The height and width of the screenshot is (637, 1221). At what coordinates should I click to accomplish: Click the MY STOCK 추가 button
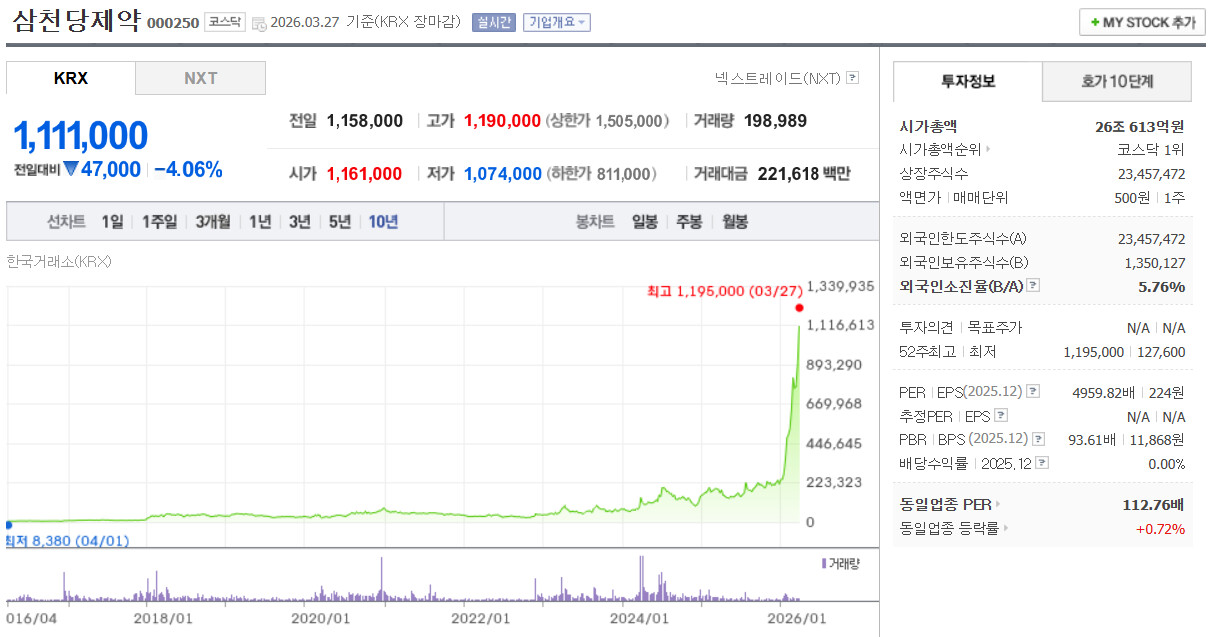point(1142,22)
